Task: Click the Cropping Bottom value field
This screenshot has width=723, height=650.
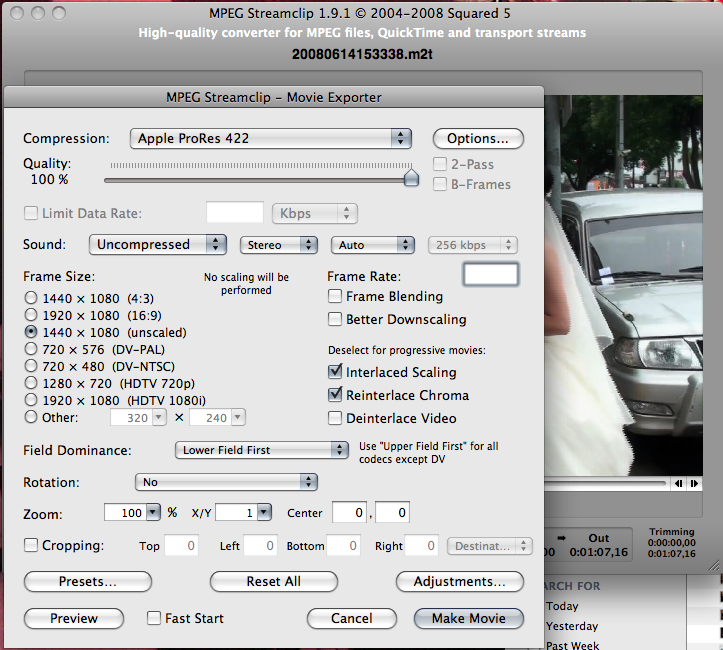Action: click(344, 546)
